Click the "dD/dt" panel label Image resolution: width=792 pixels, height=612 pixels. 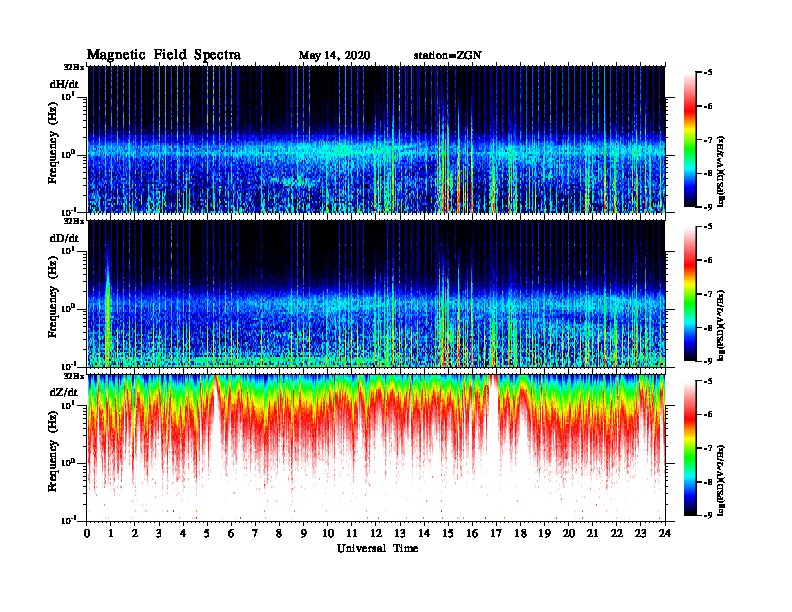pos(65,238)
